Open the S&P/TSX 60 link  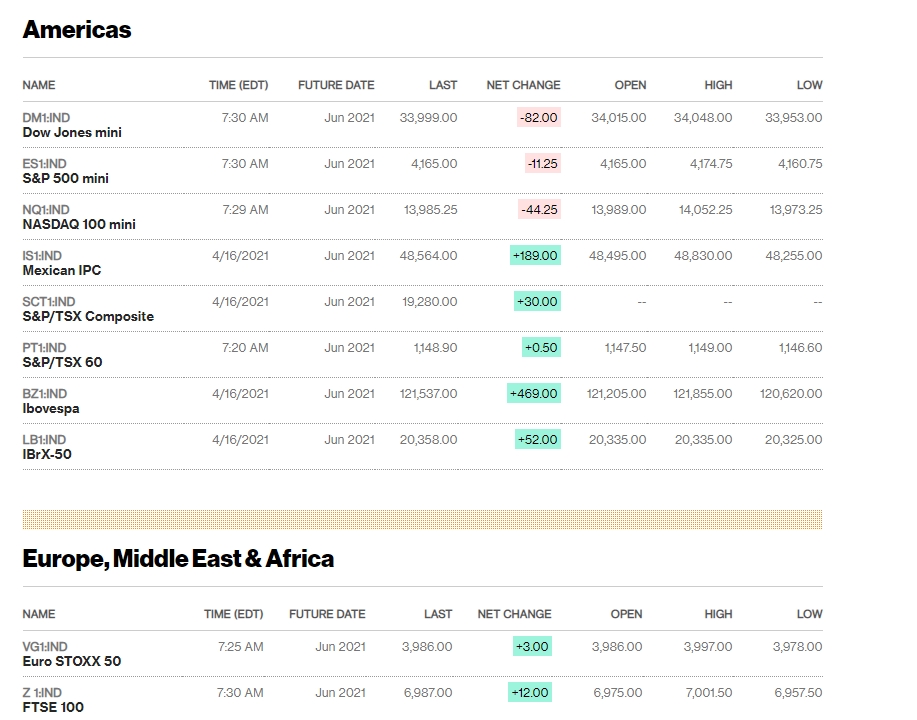click(x=62, y=362)
